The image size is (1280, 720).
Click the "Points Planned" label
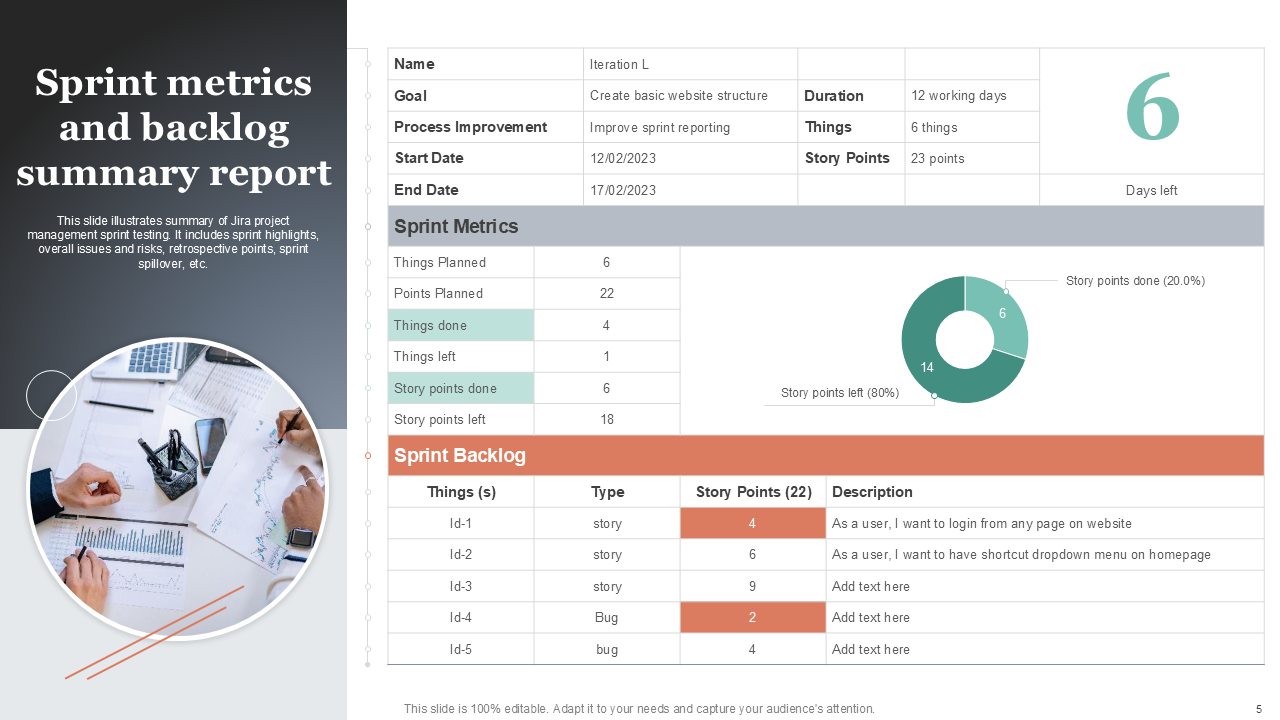point(438,293)
